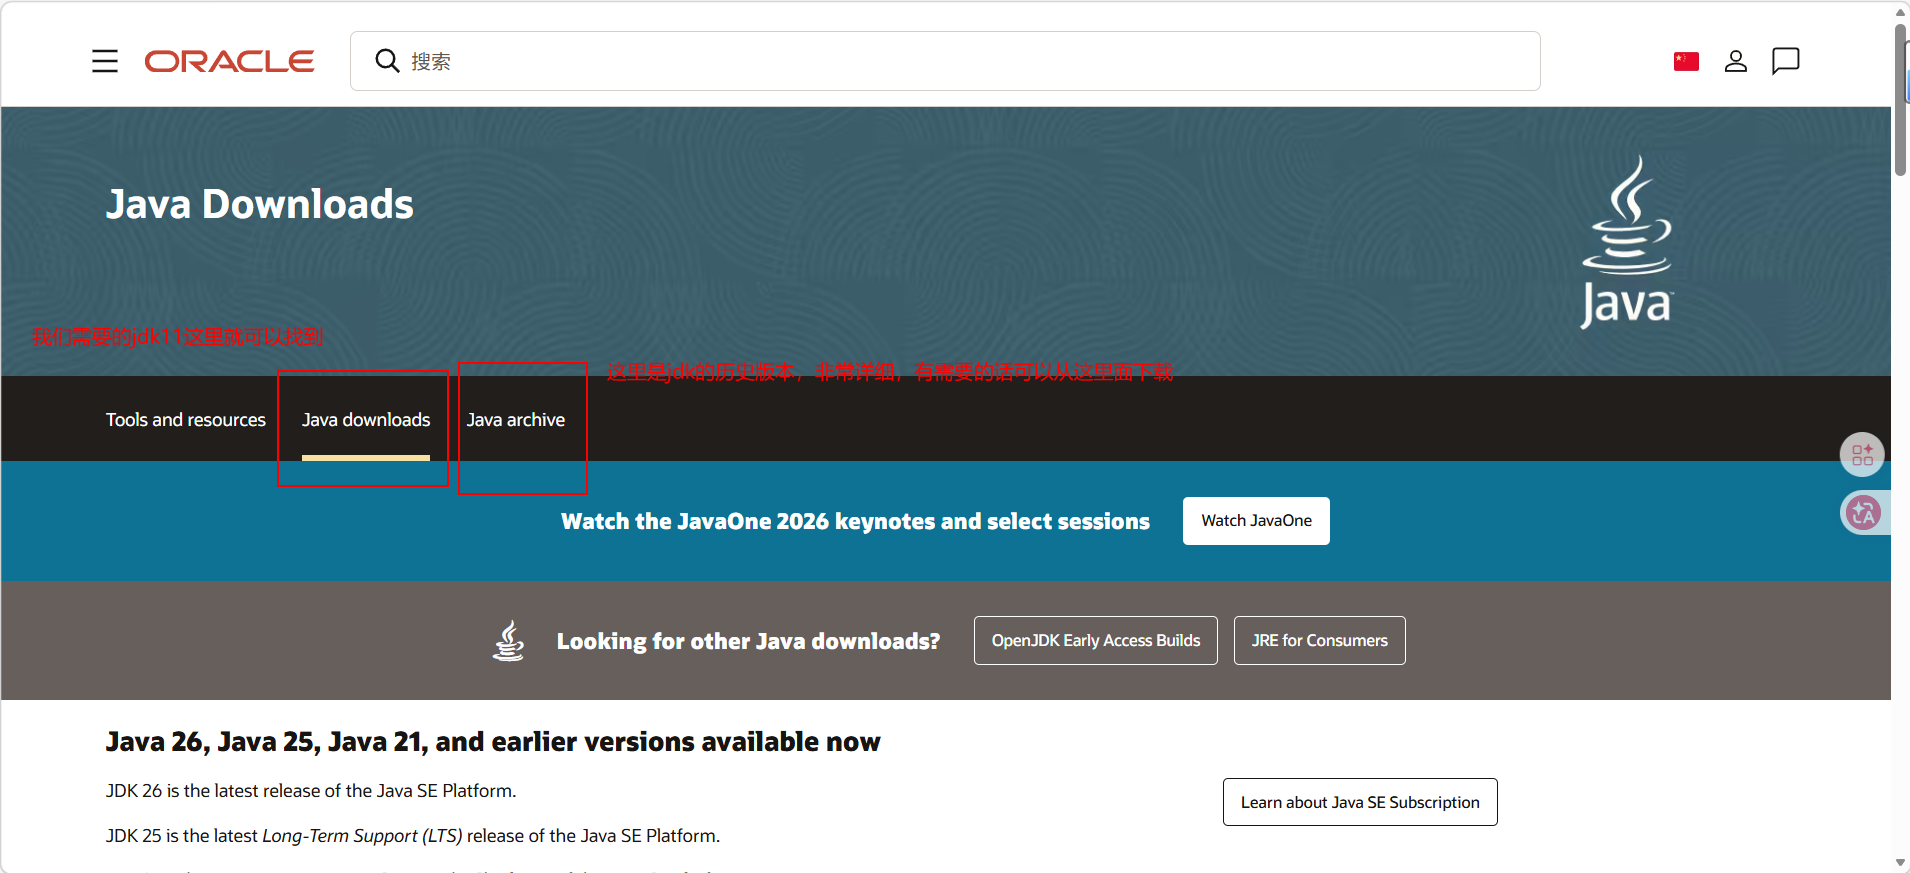This screenshot has width=1910, height=873.
Task: Click 'Looking for other Java downloads?' text
Action: [x=748, y=641]
